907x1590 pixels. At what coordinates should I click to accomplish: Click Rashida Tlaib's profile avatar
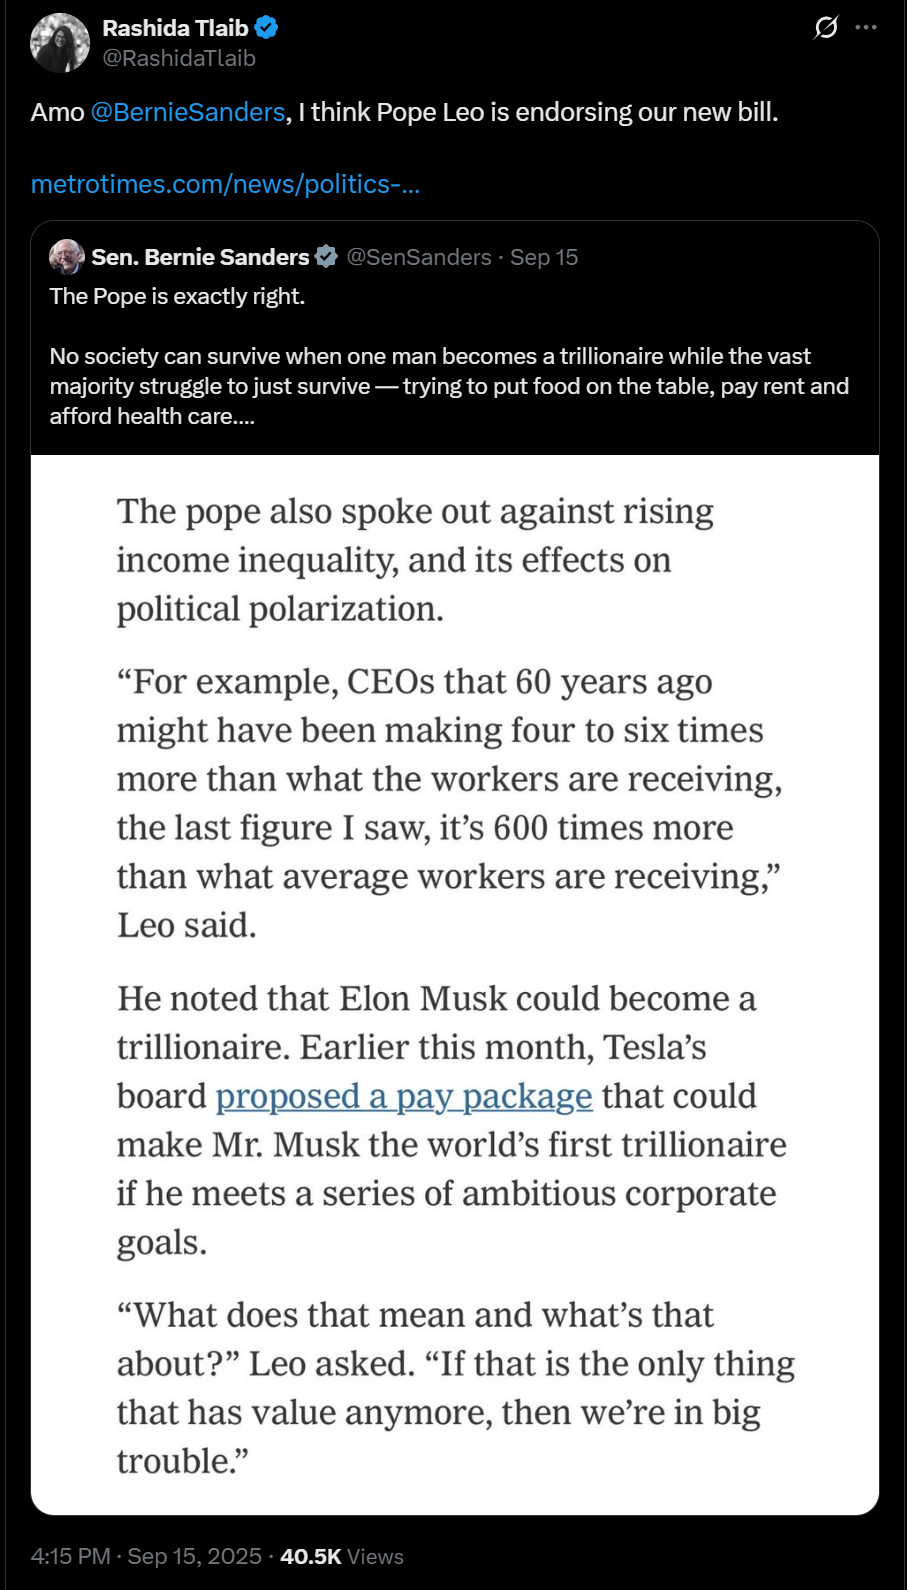(x=60, y=43)
